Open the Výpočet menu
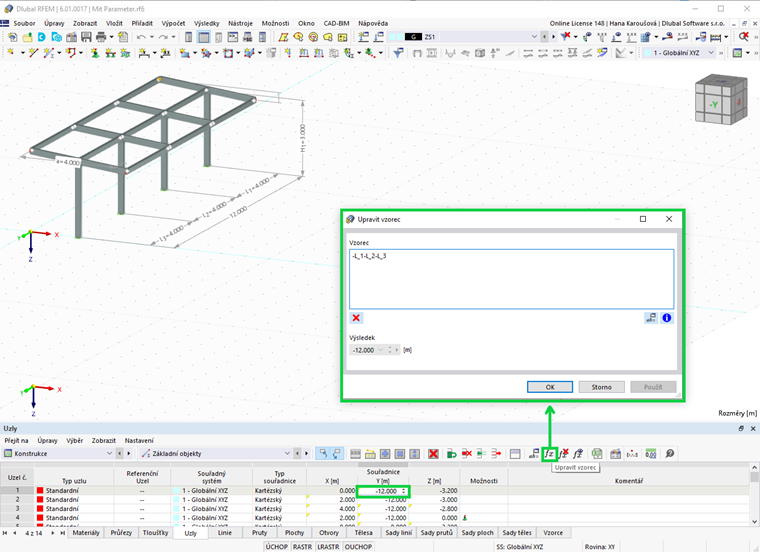This screenshot has height=552, width=760. (x=173, y=23)
